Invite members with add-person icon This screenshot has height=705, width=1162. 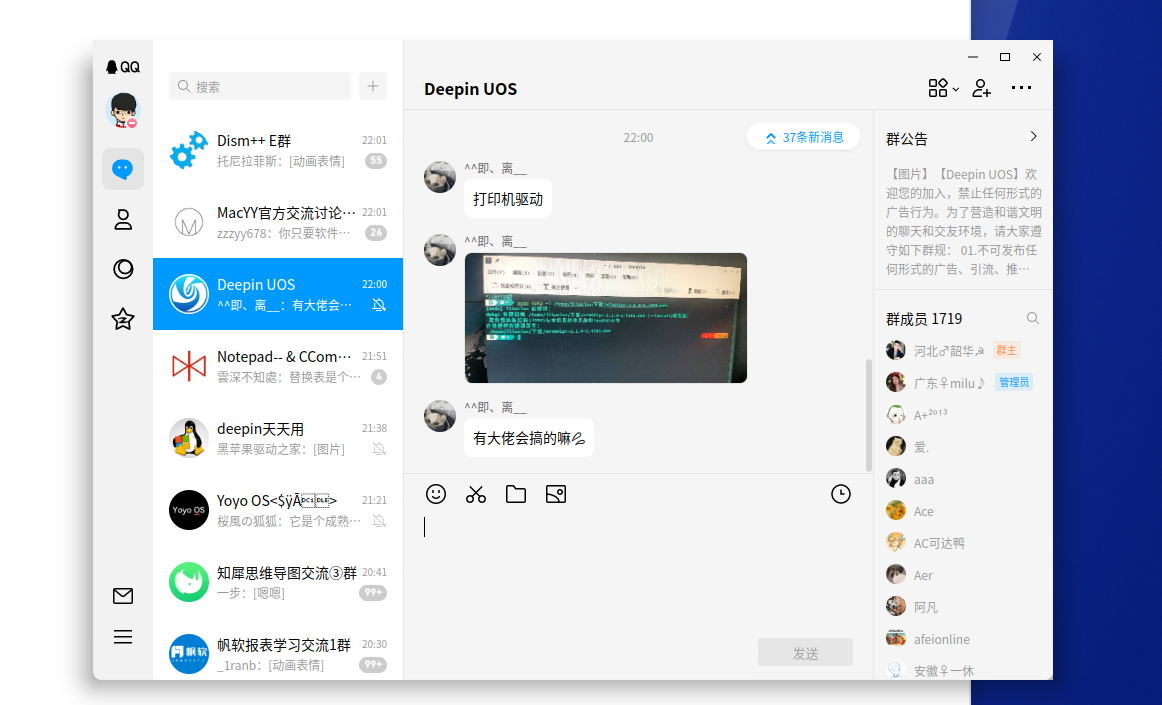[x=982, y=88]
